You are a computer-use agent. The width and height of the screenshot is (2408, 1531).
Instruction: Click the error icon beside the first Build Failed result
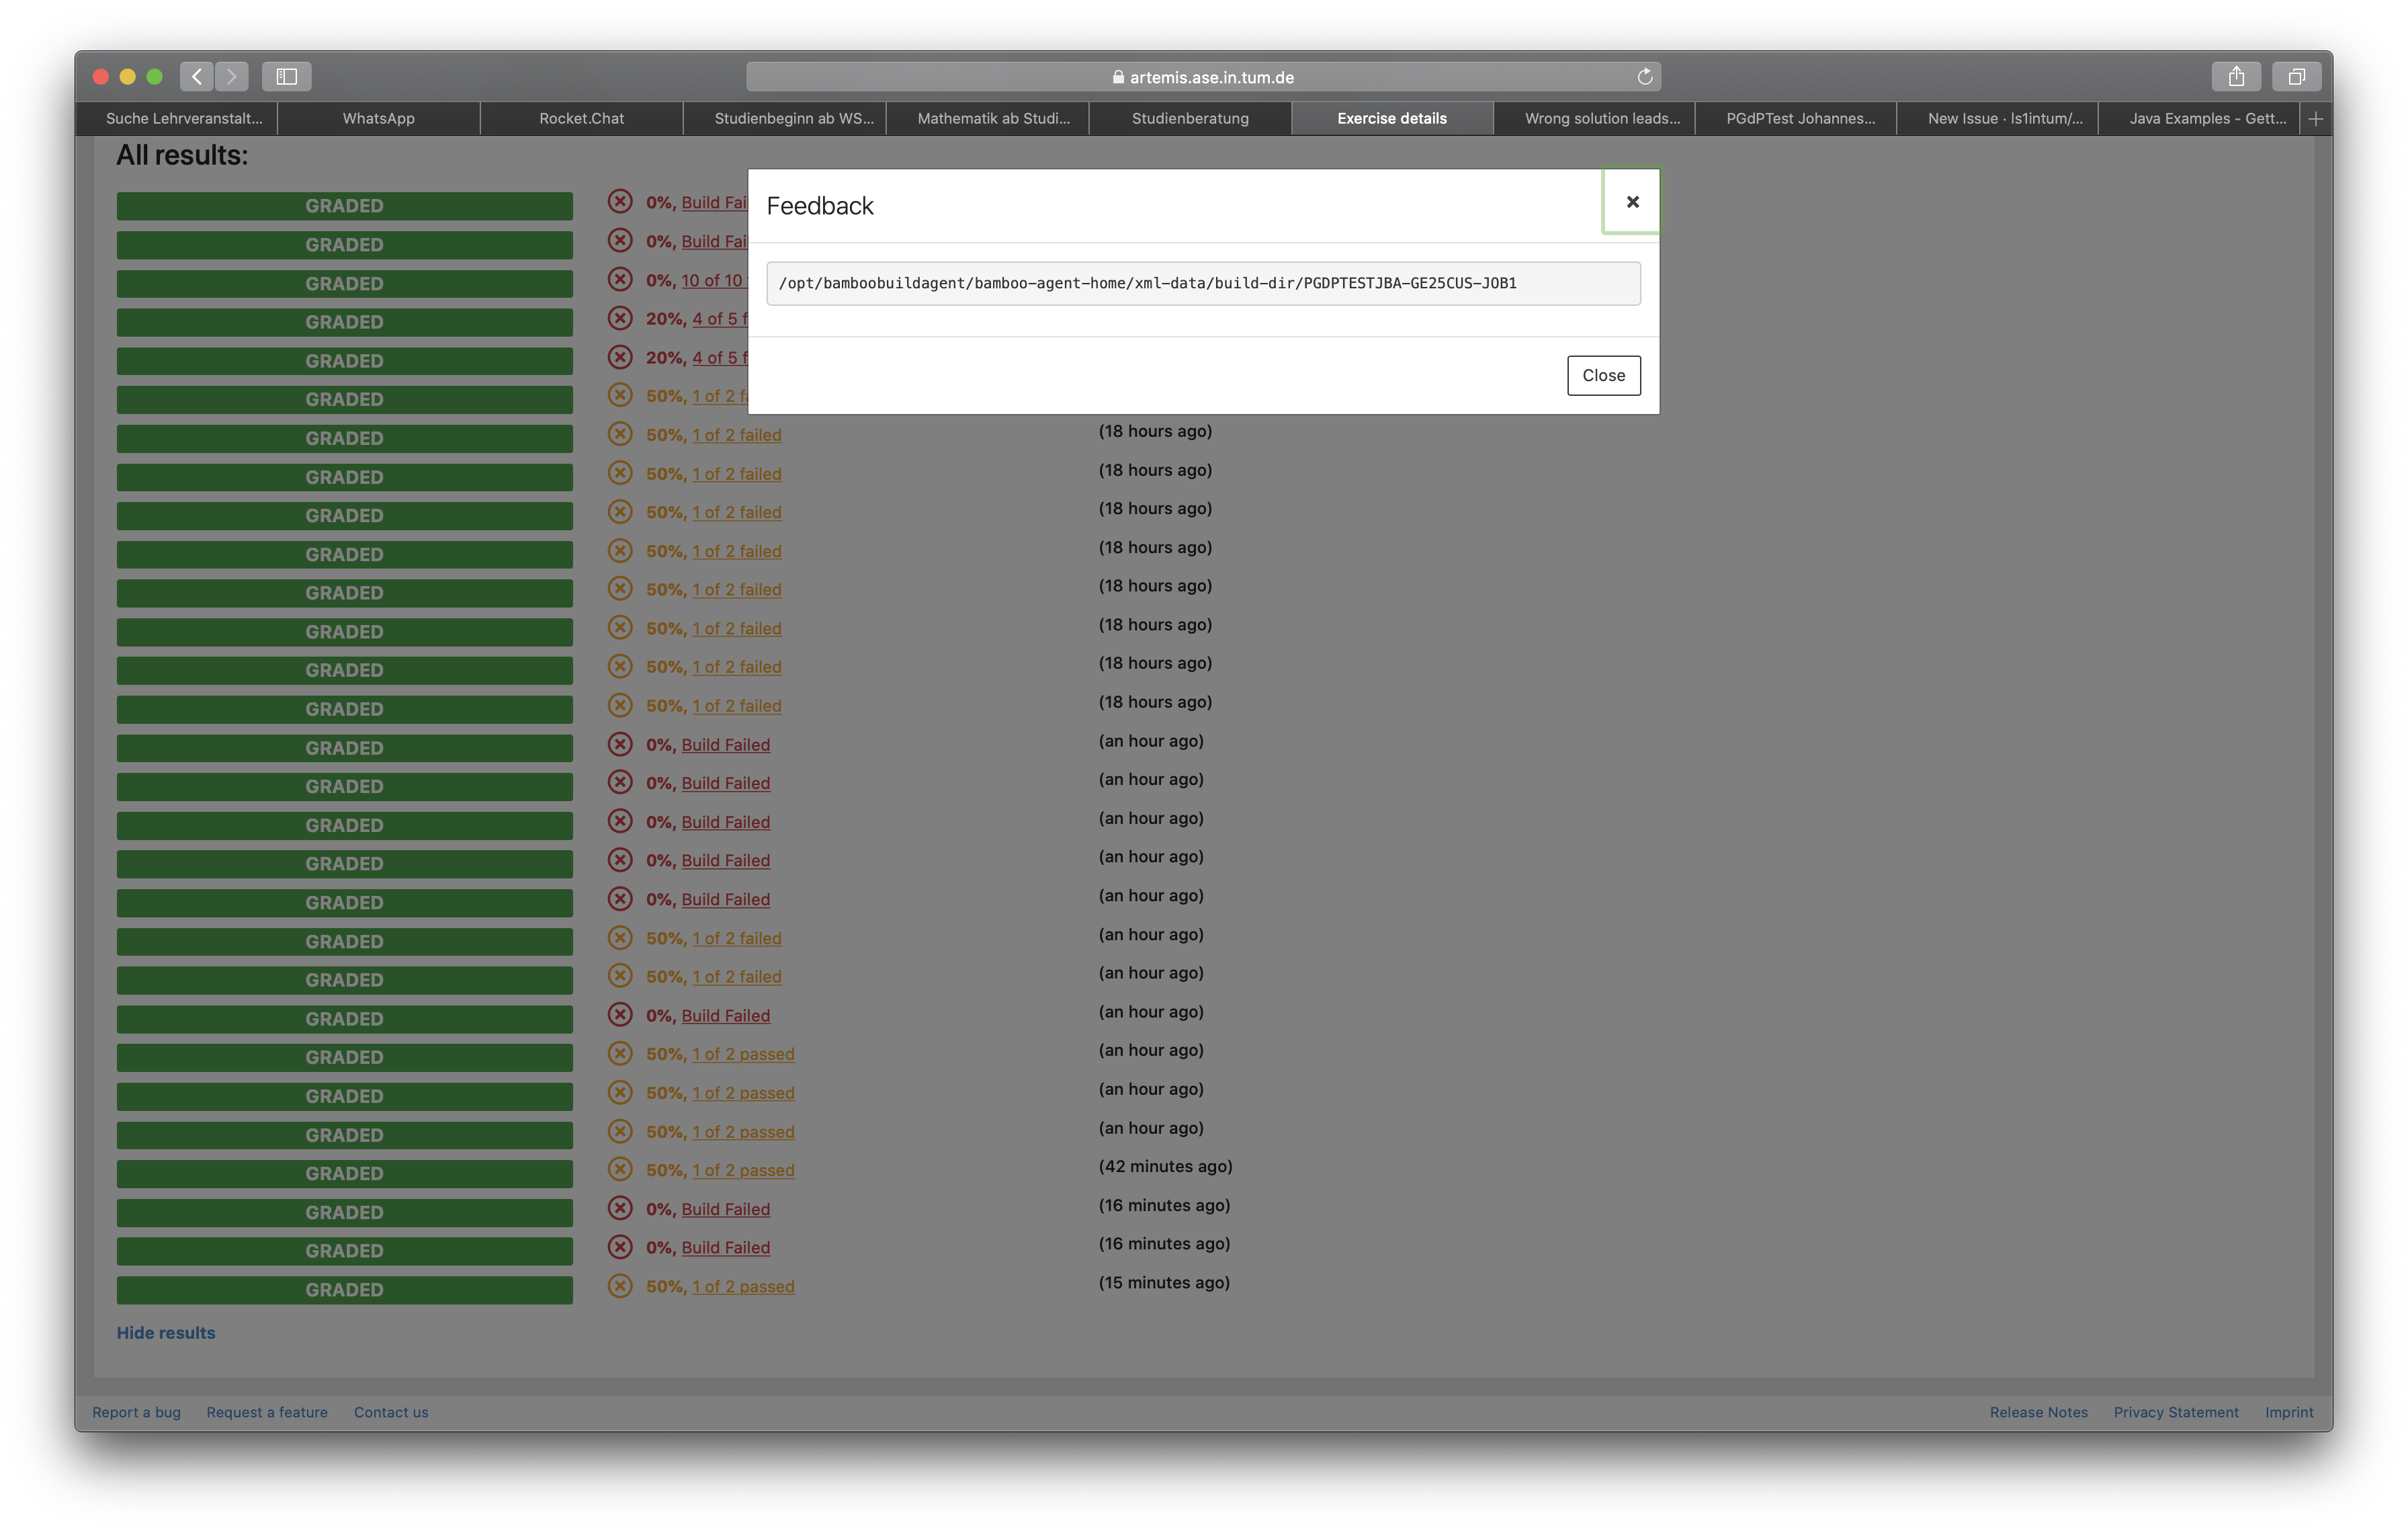click(620, 201)
